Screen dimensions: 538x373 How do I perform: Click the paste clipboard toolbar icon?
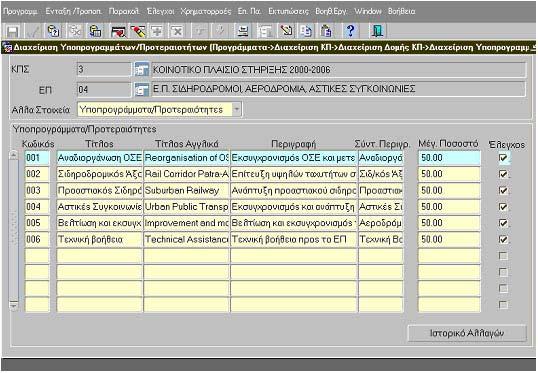point(326,32)
